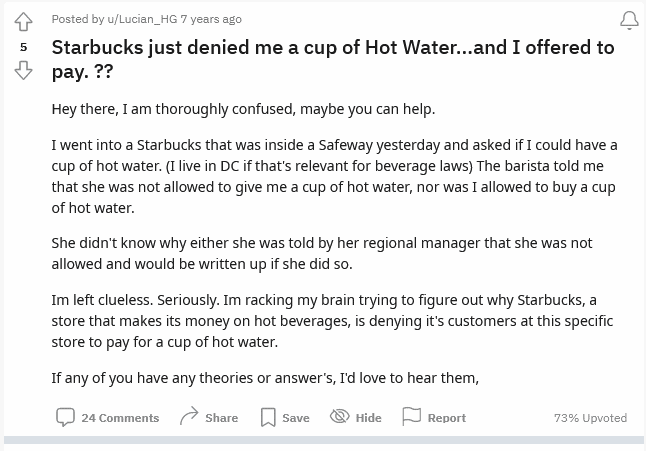Click the bookmark save icon
The image size is (646, 451).
268,417
